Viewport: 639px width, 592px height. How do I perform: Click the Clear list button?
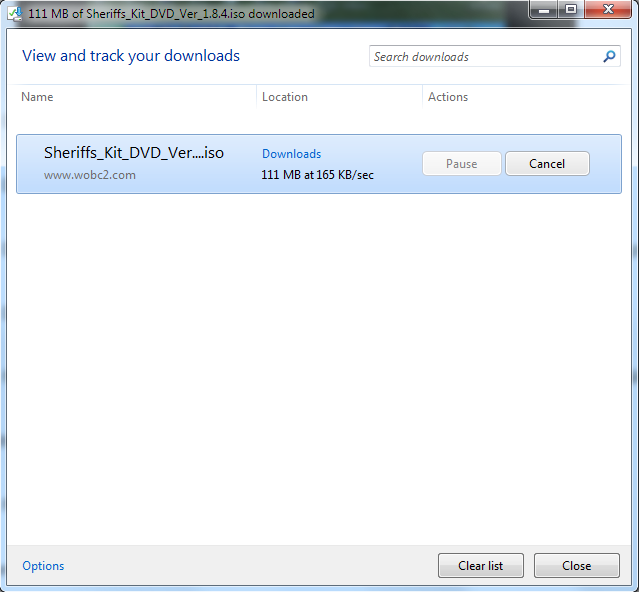pyautogui.click(x=481, y=566)
